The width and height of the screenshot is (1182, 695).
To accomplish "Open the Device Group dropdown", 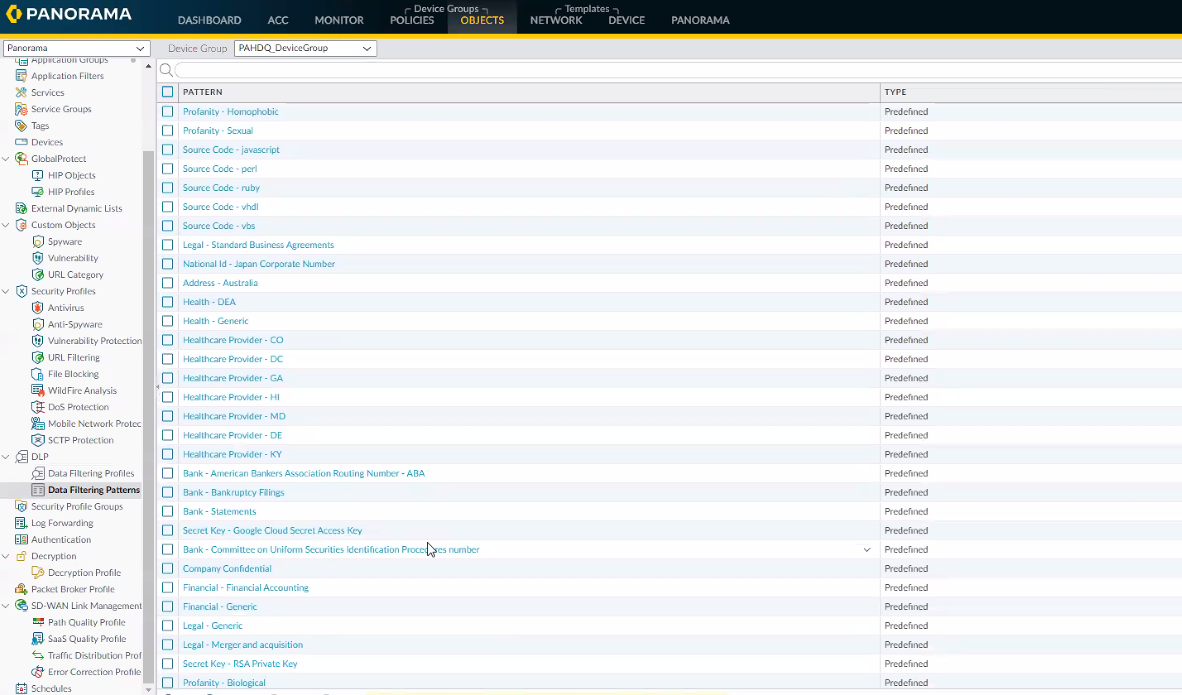I will tap(305, 48).
